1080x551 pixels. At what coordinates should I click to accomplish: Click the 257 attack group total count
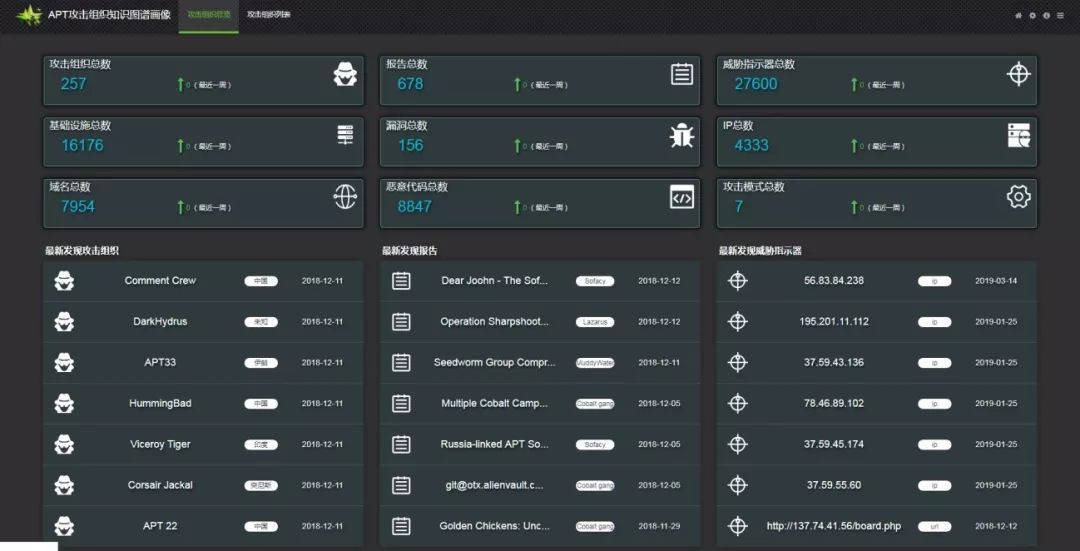coord(74,84)
